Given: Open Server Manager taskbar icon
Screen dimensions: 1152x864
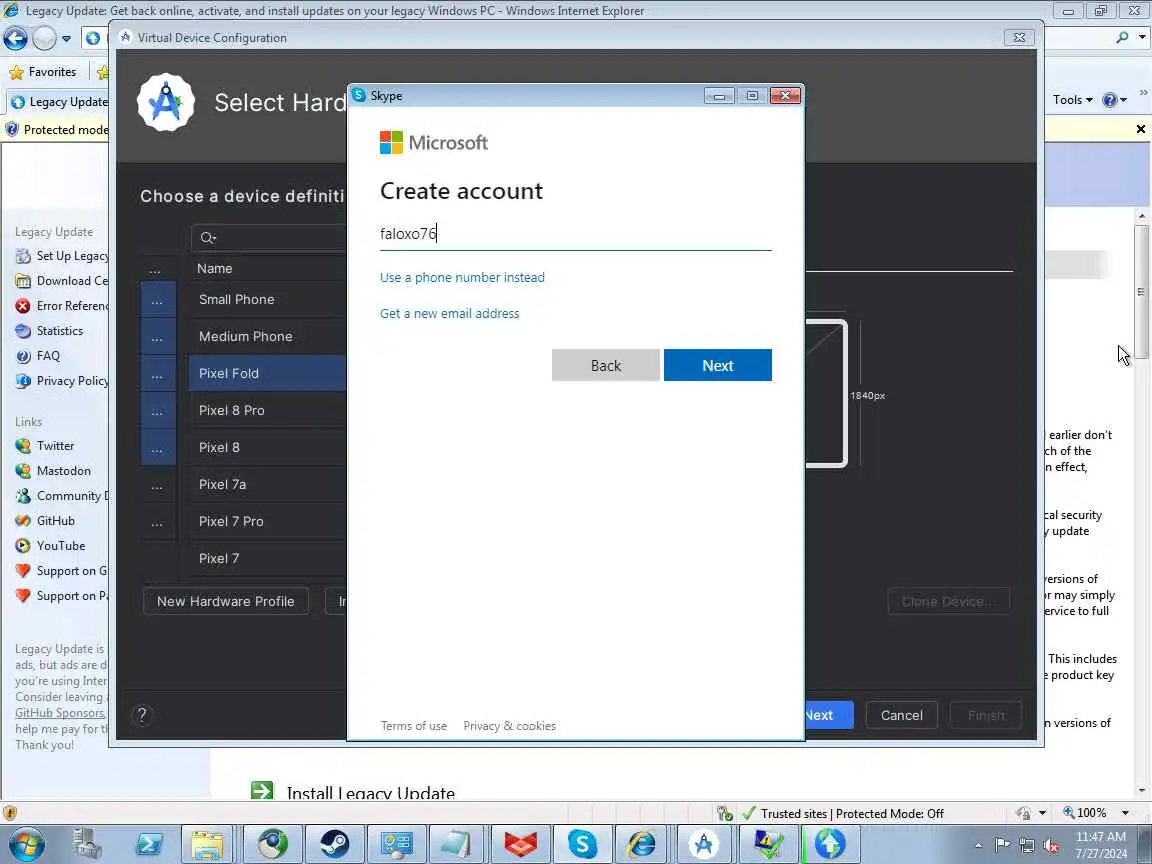Looking at the screenshot, I should pyautogui.click(x=87, y=844).
